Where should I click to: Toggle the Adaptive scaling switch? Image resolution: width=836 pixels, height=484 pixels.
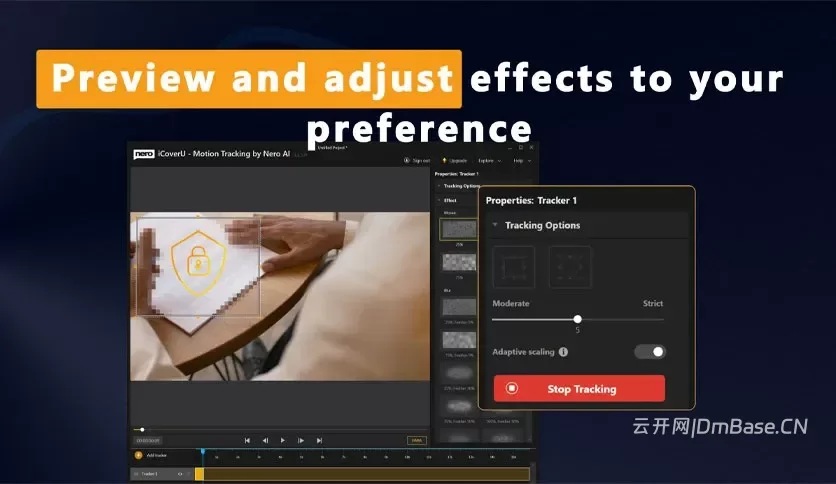pos(650,352)
